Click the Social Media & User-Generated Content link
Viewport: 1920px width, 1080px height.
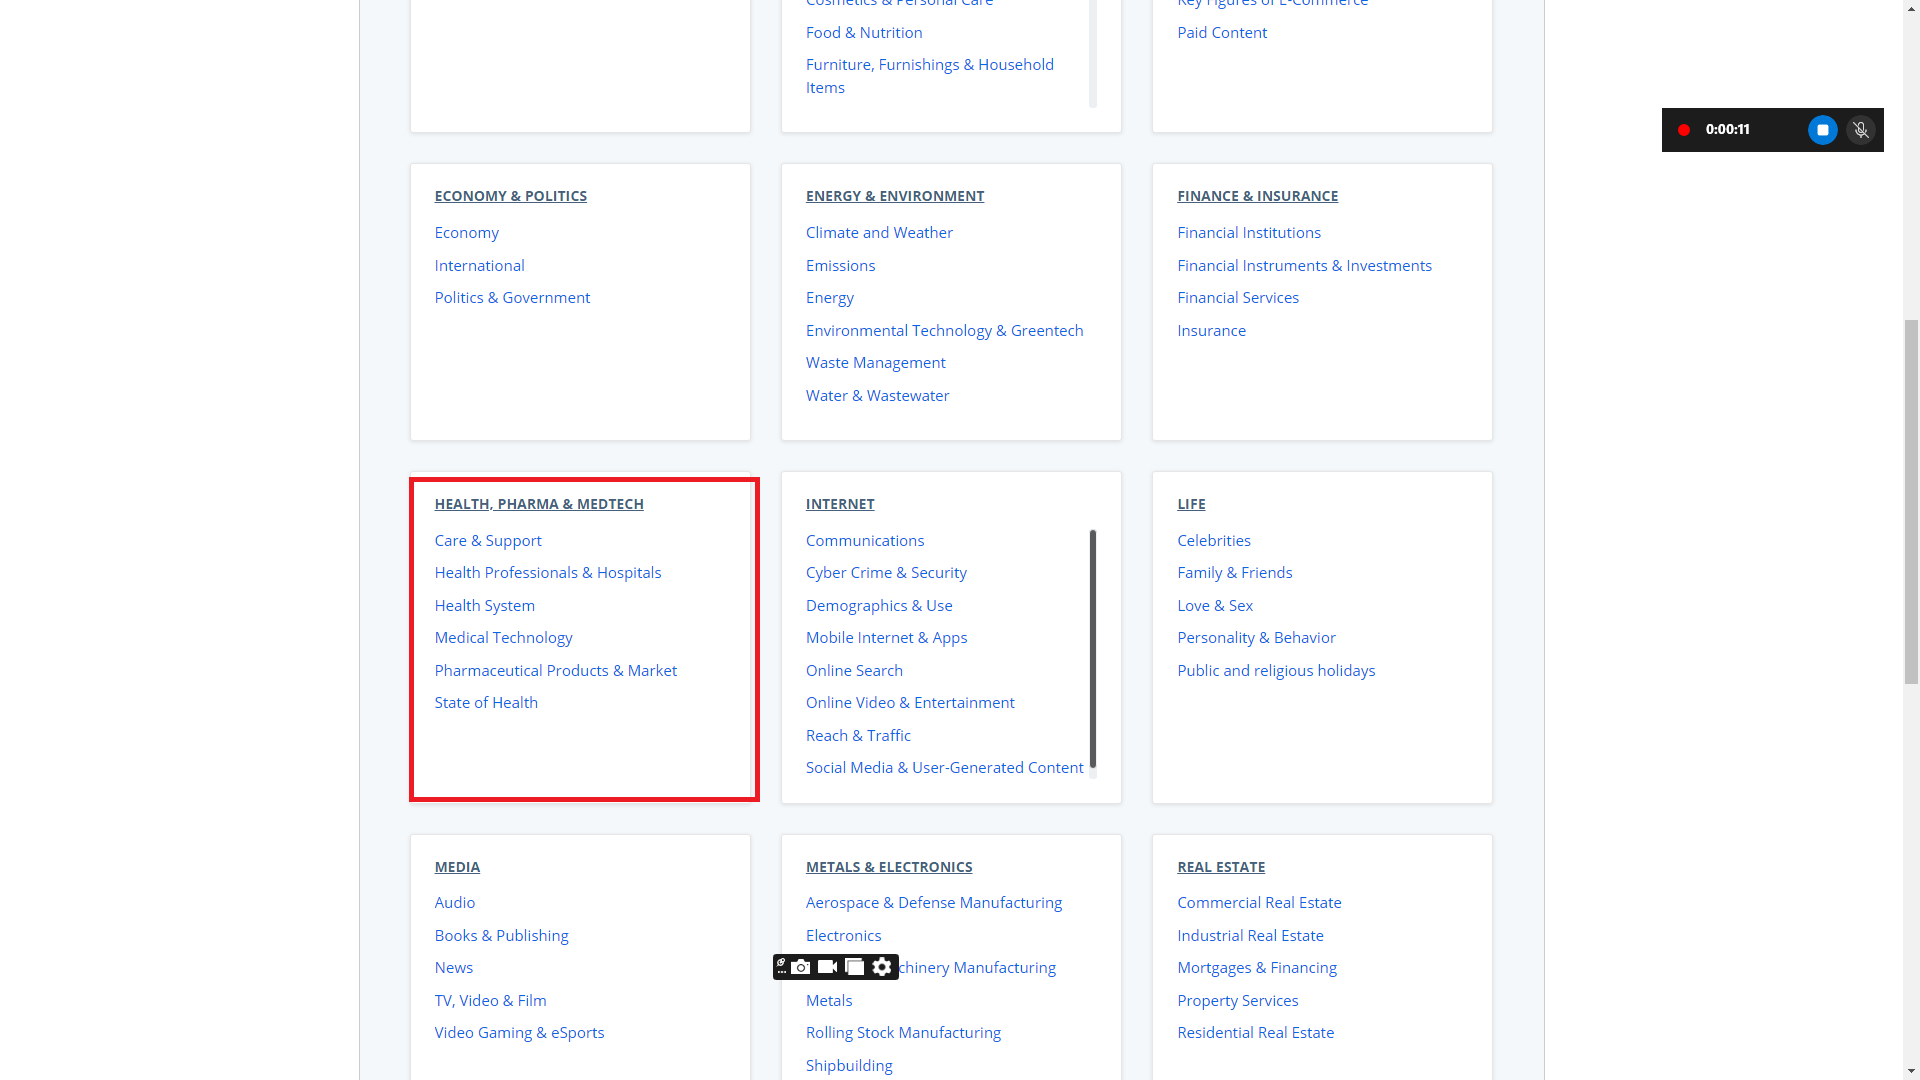pyautogui.click(x=943, y=767)
